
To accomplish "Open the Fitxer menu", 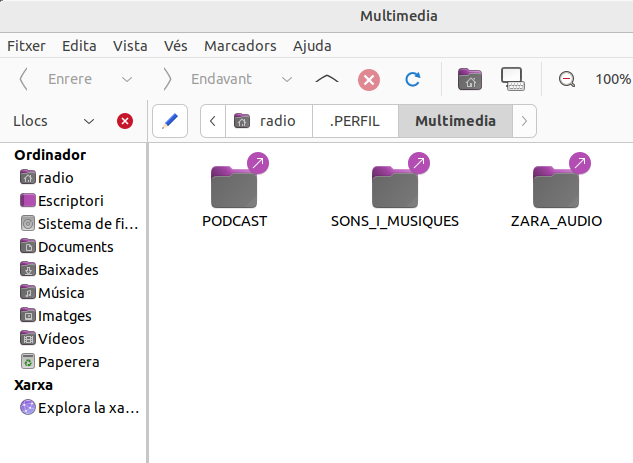I will click(x=26, y=46).
